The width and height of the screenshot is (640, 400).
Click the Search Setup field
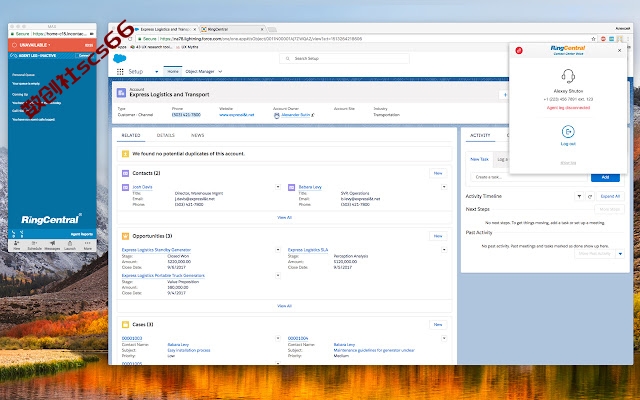coord(344,59)
